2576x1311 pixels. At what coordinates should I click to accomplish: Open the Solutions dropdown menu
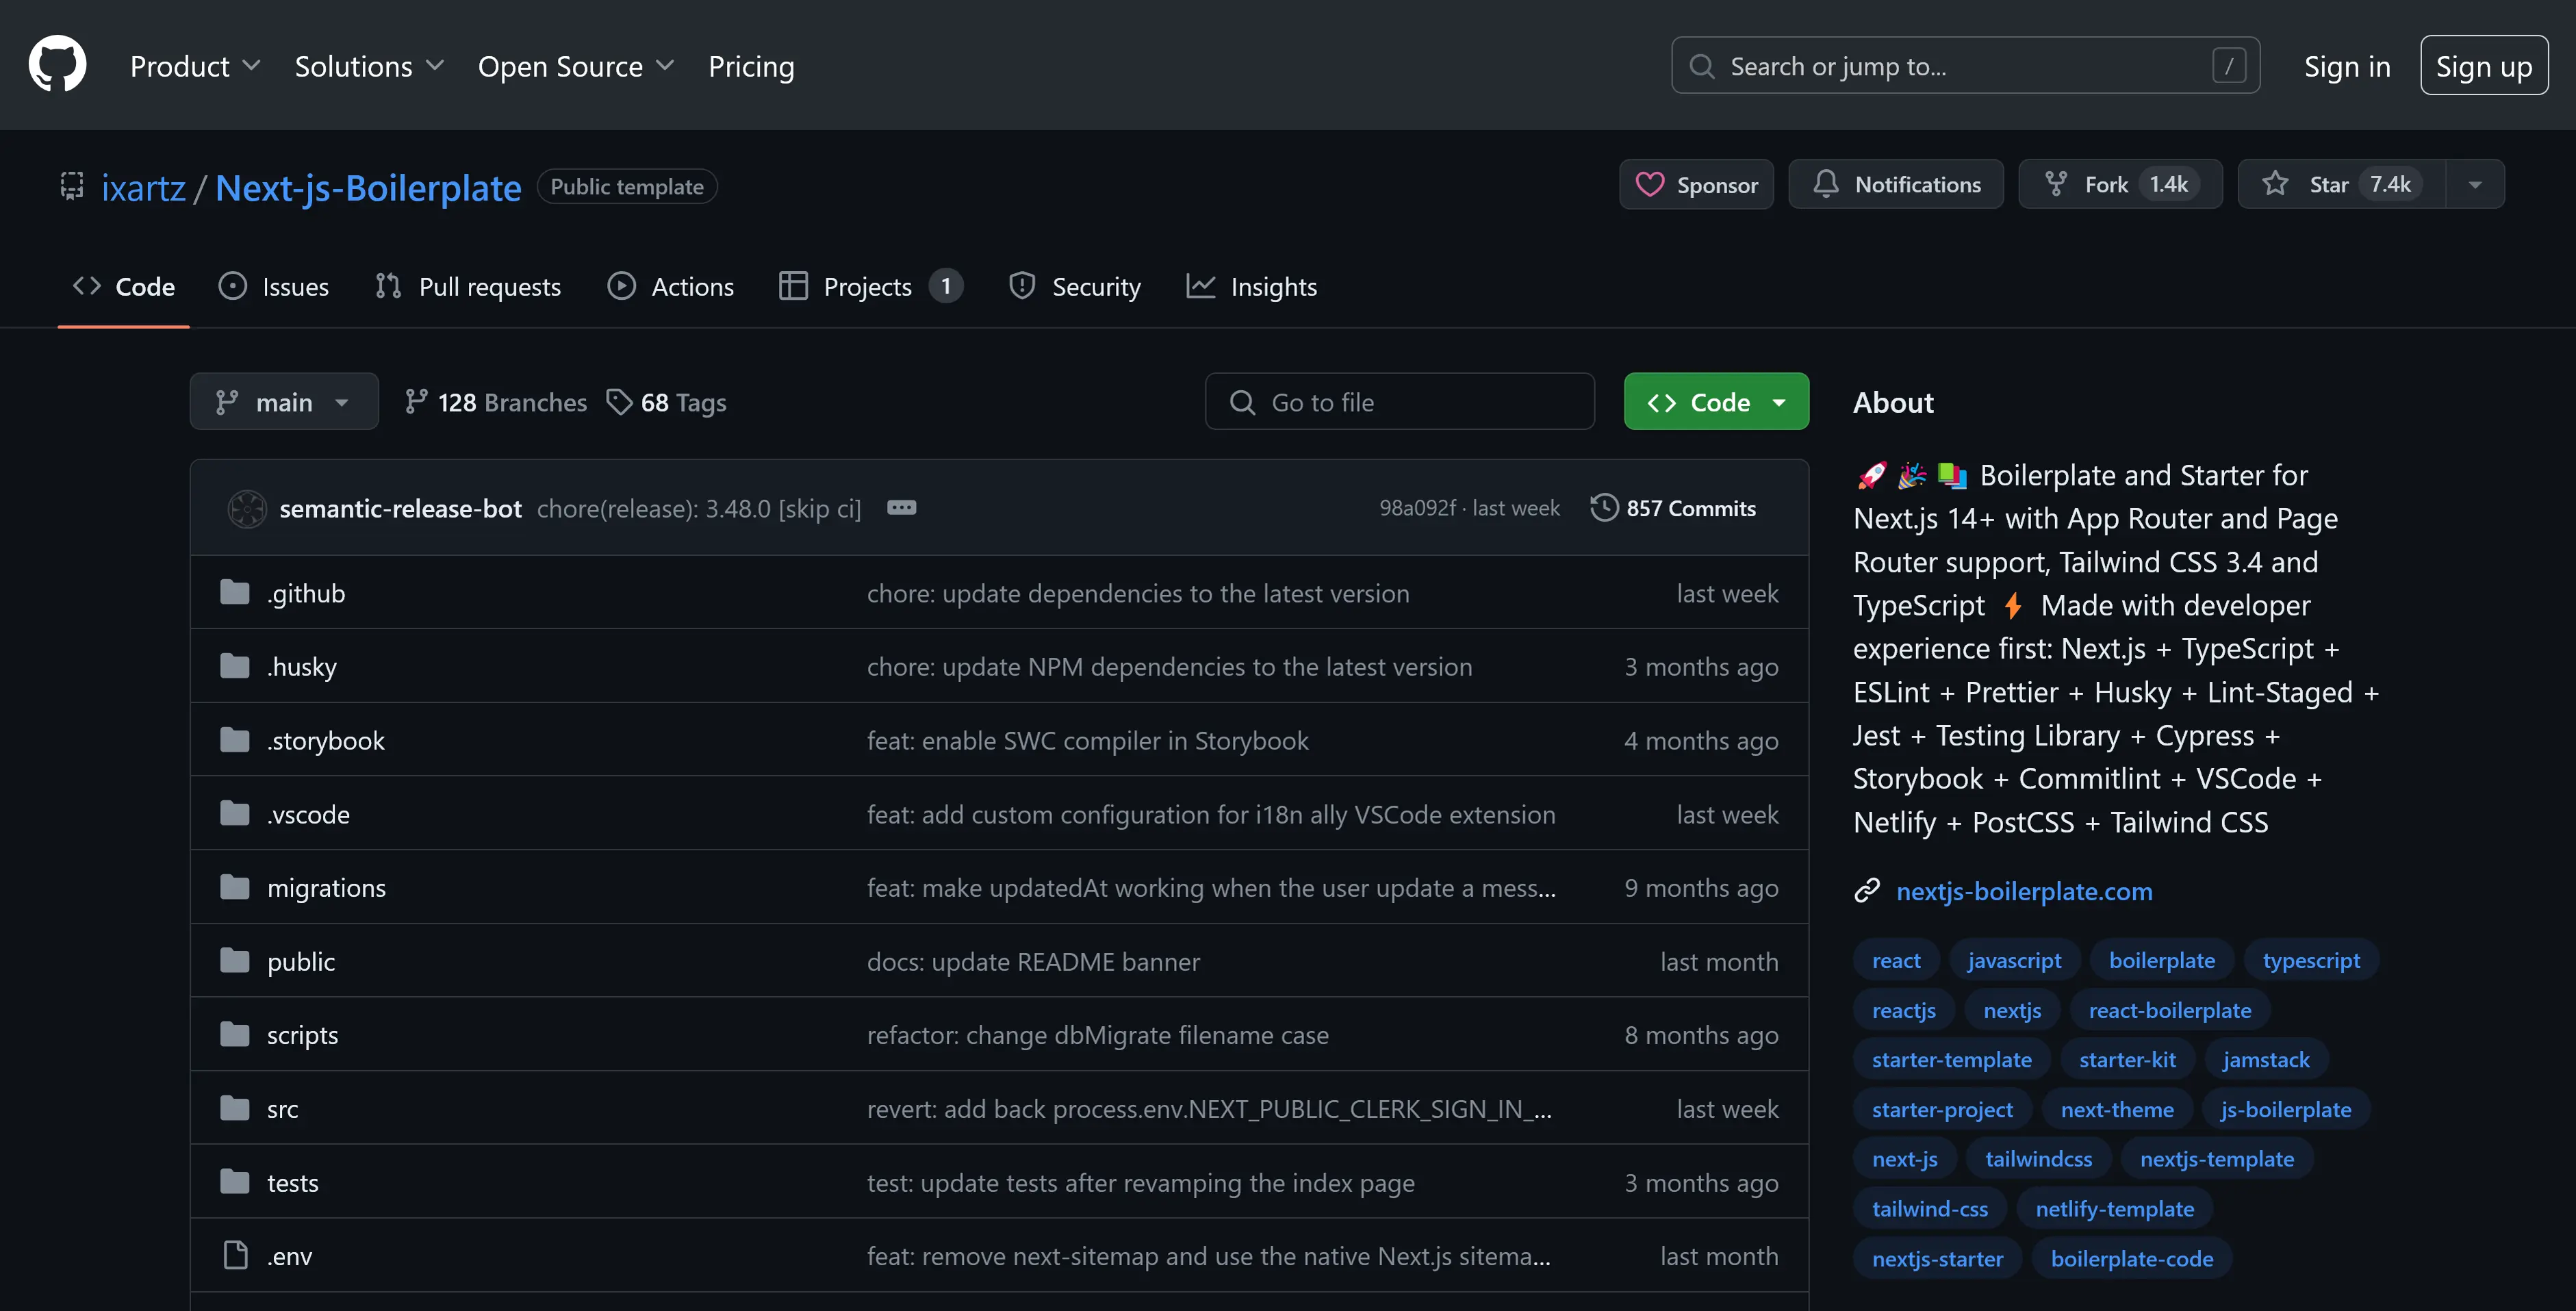coord(369,66)
